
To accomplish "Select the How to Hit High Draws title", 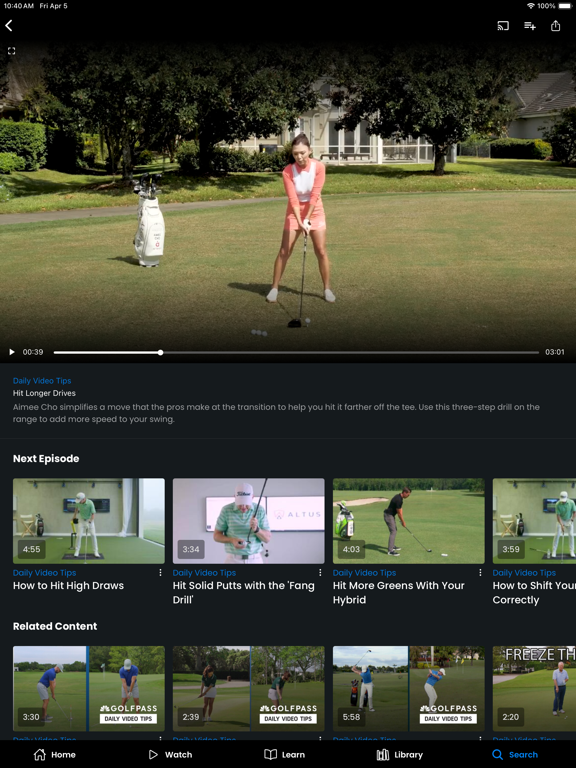I will 68,586.
